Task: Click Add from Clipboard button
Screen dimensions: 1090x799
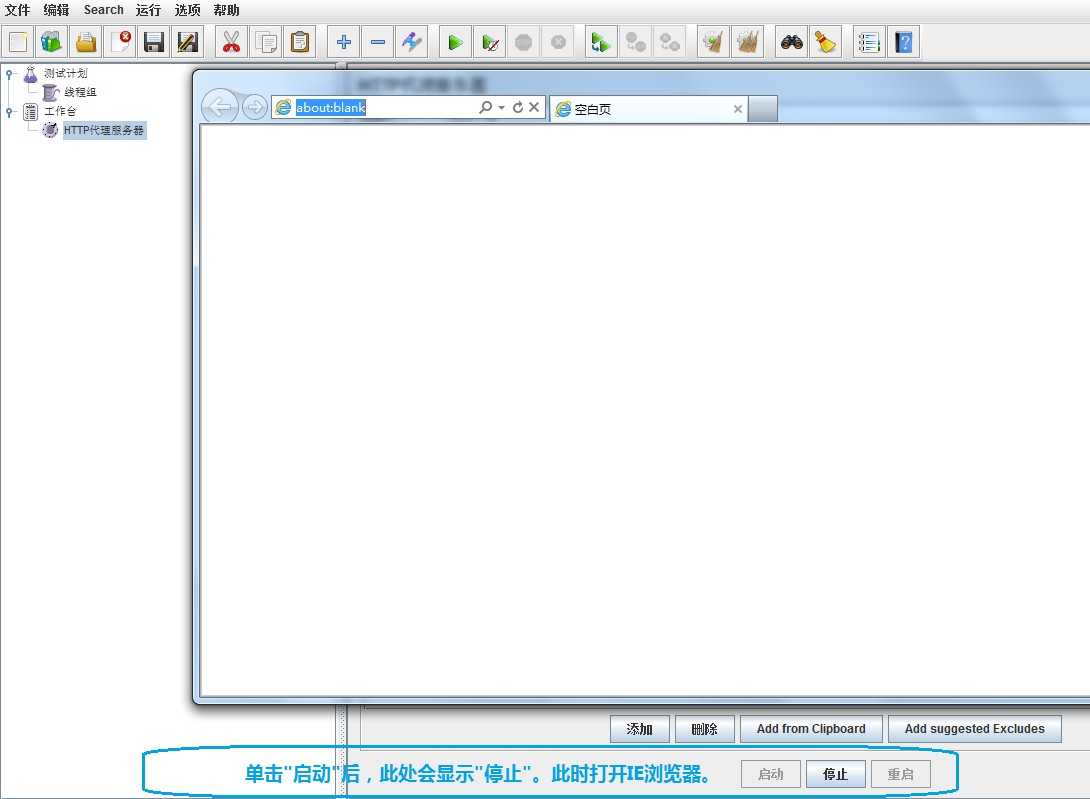Action: point(811,729)
